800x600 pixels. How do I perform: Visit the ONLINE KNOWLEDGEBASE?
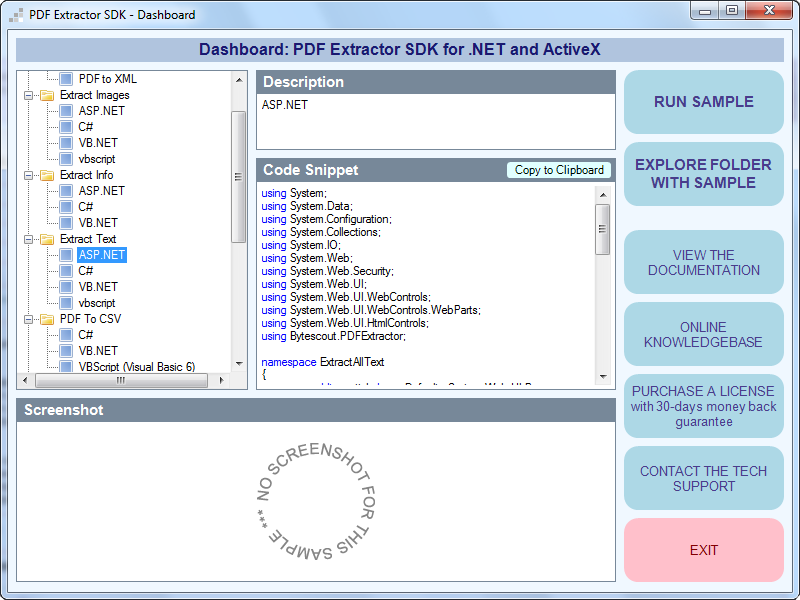[704, 334]
